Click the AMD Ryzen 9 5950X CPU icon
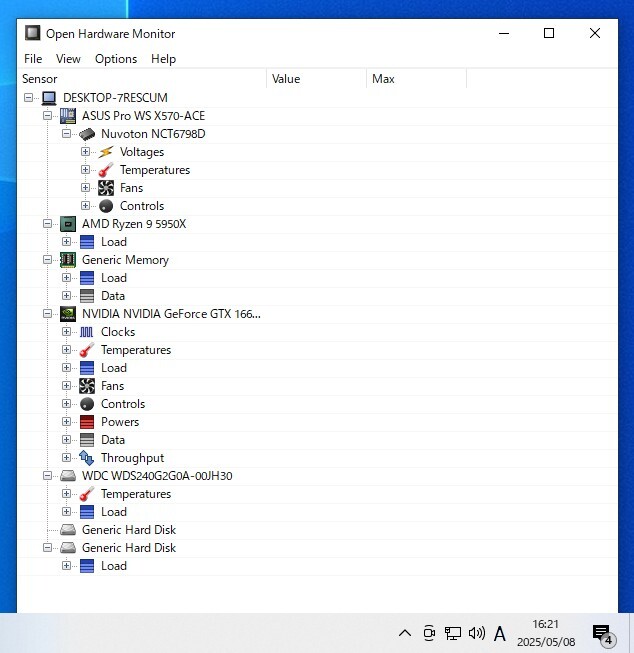This screenshot has width=634, height=653. pos(68,224)
